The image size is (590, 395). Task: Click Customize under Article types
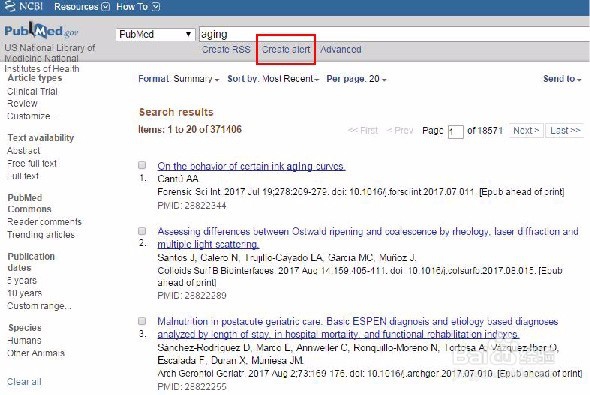click(29, 116)
